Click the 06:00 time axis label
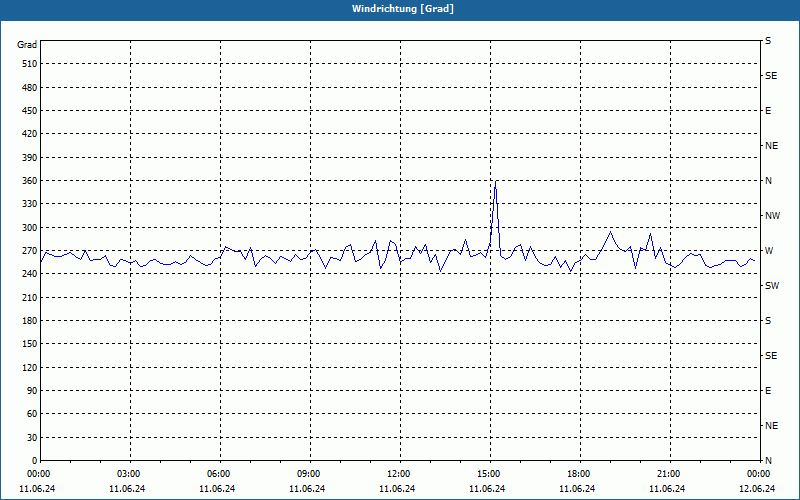This screenshot has height=500, width=800. click(x=219, y=474)
